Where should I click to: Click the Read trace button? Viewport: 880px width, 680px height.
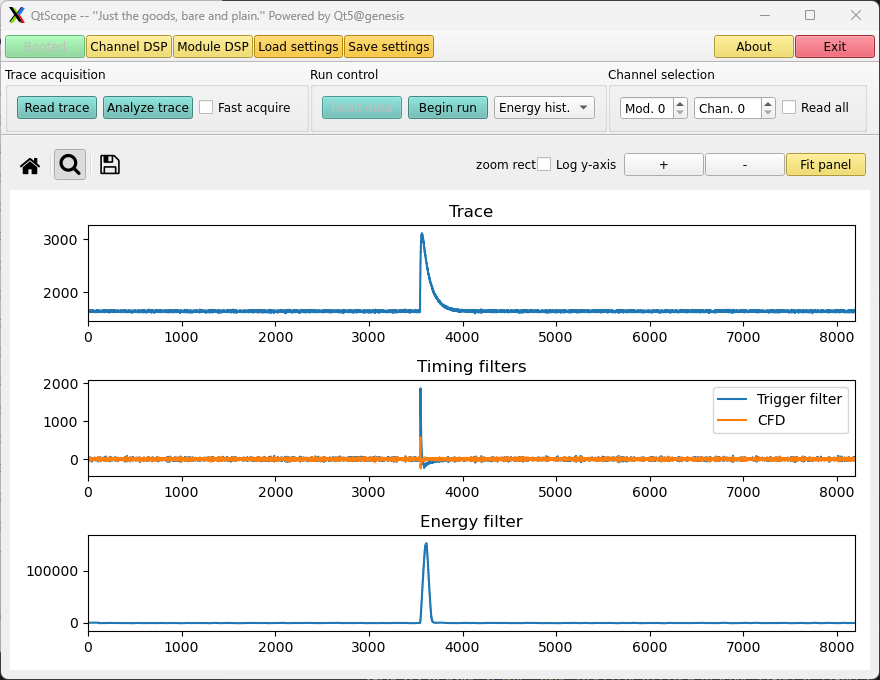pos(57,108)
